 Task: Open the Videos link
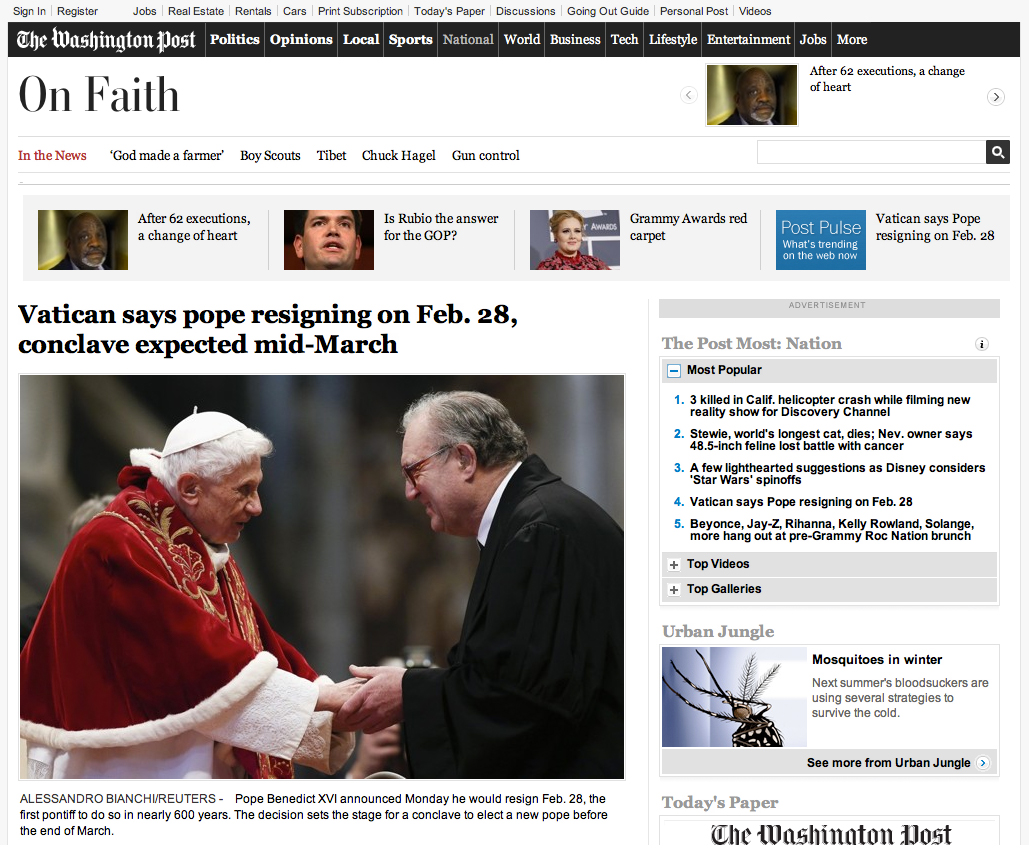tap(755, 11)
